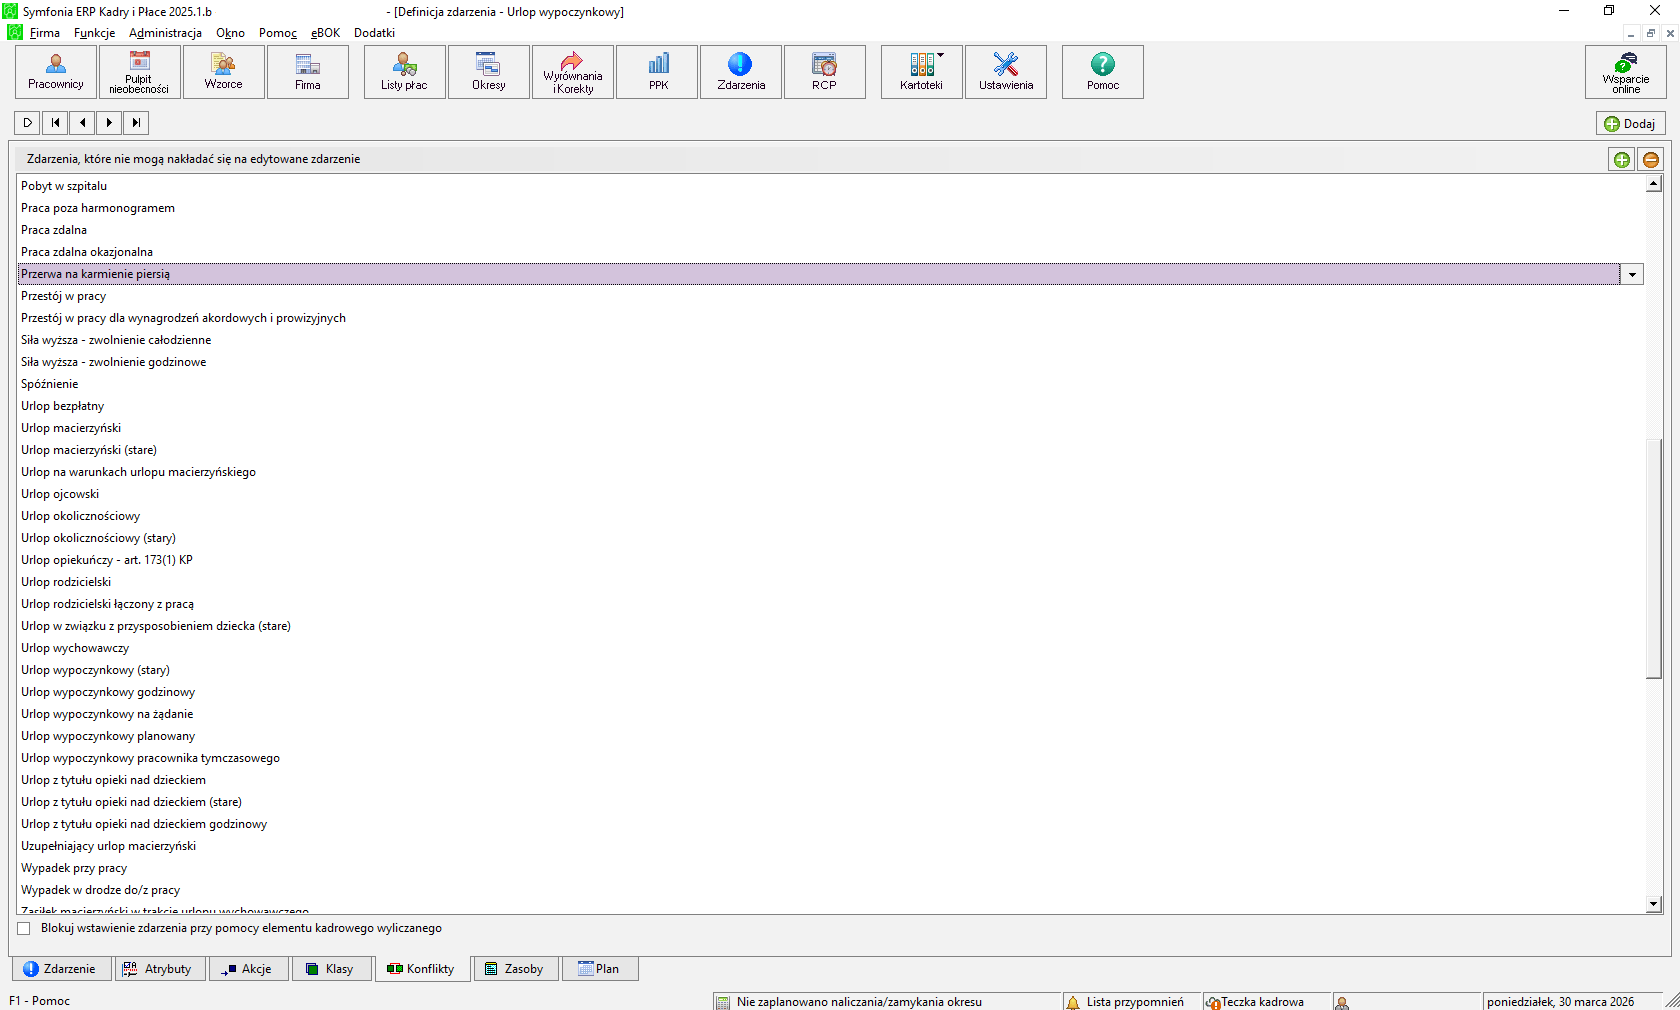Screen dimensions: 1680x1010
Task: Enable Blokuj wstawienie zdarzenia checkbox
Action: pos(24,929)
